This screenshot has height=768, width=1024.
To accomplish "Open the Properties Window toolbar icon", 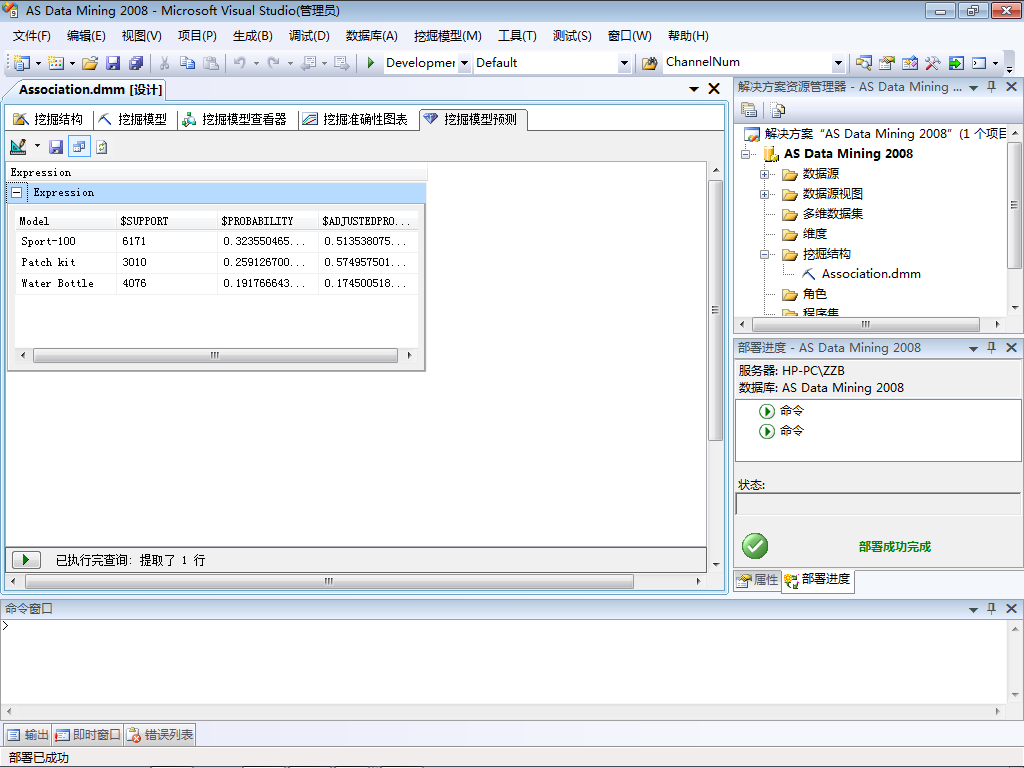I will pyautogui.click(x=886, y=63).
